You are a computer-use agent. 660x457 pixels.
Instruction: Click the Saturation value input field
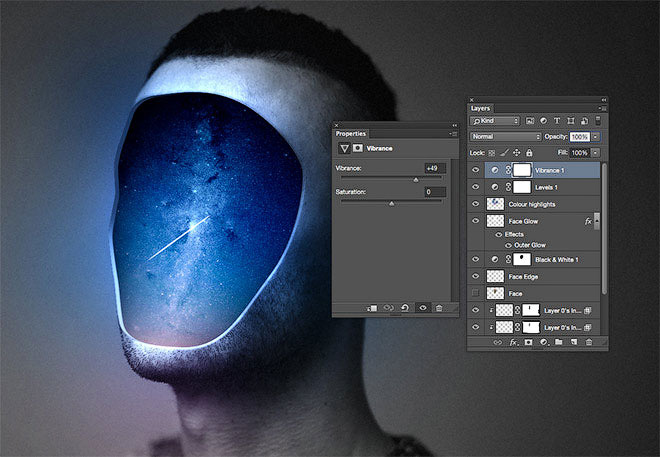coord(434,191)
